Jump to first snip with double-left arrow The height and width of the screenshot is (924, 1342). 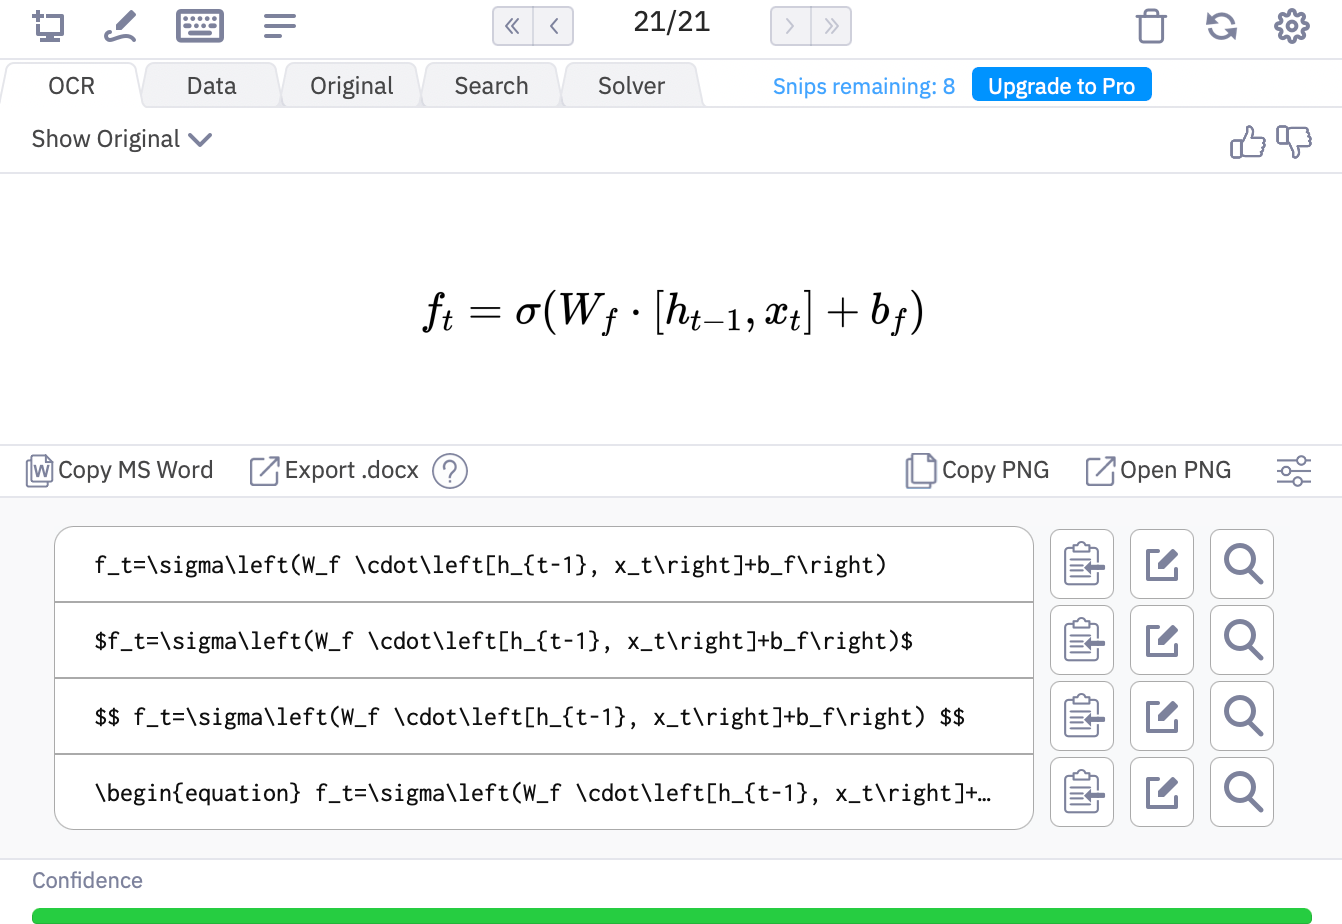(513, 26)
